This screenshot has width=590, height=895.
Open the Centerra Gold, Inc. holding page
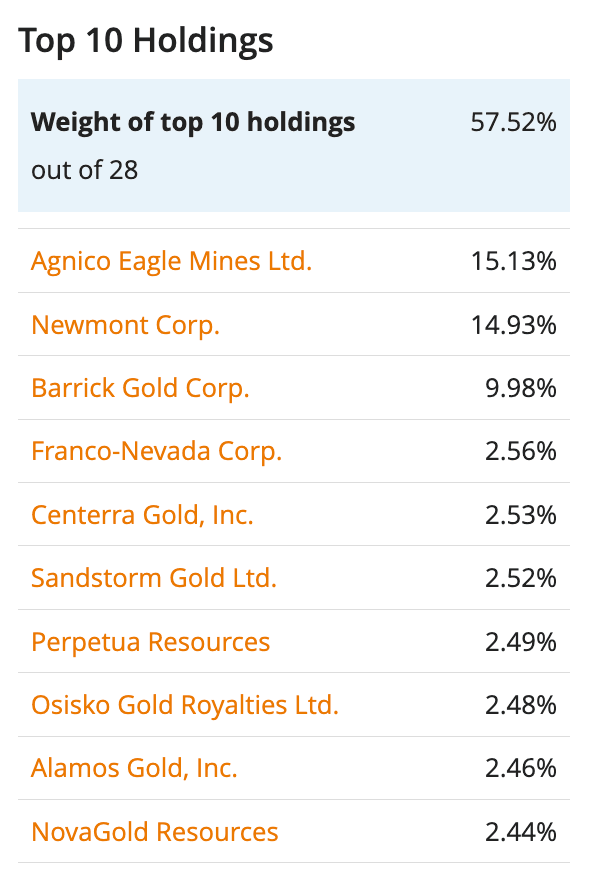[144, 515]
